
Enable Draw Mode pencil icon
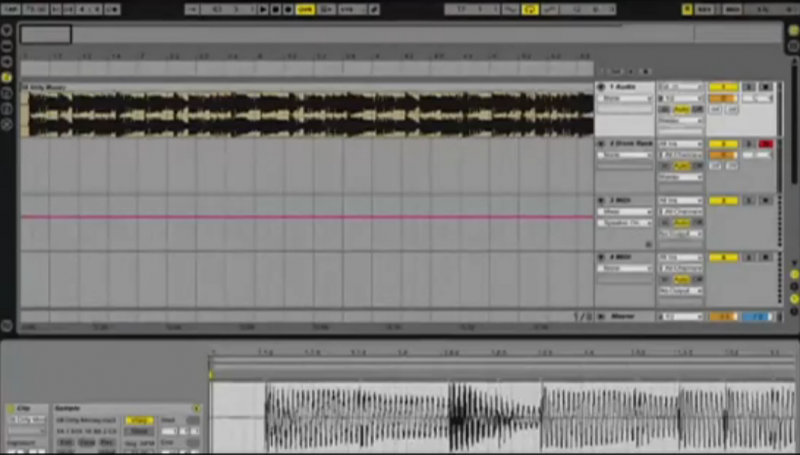tap(374, 9)
